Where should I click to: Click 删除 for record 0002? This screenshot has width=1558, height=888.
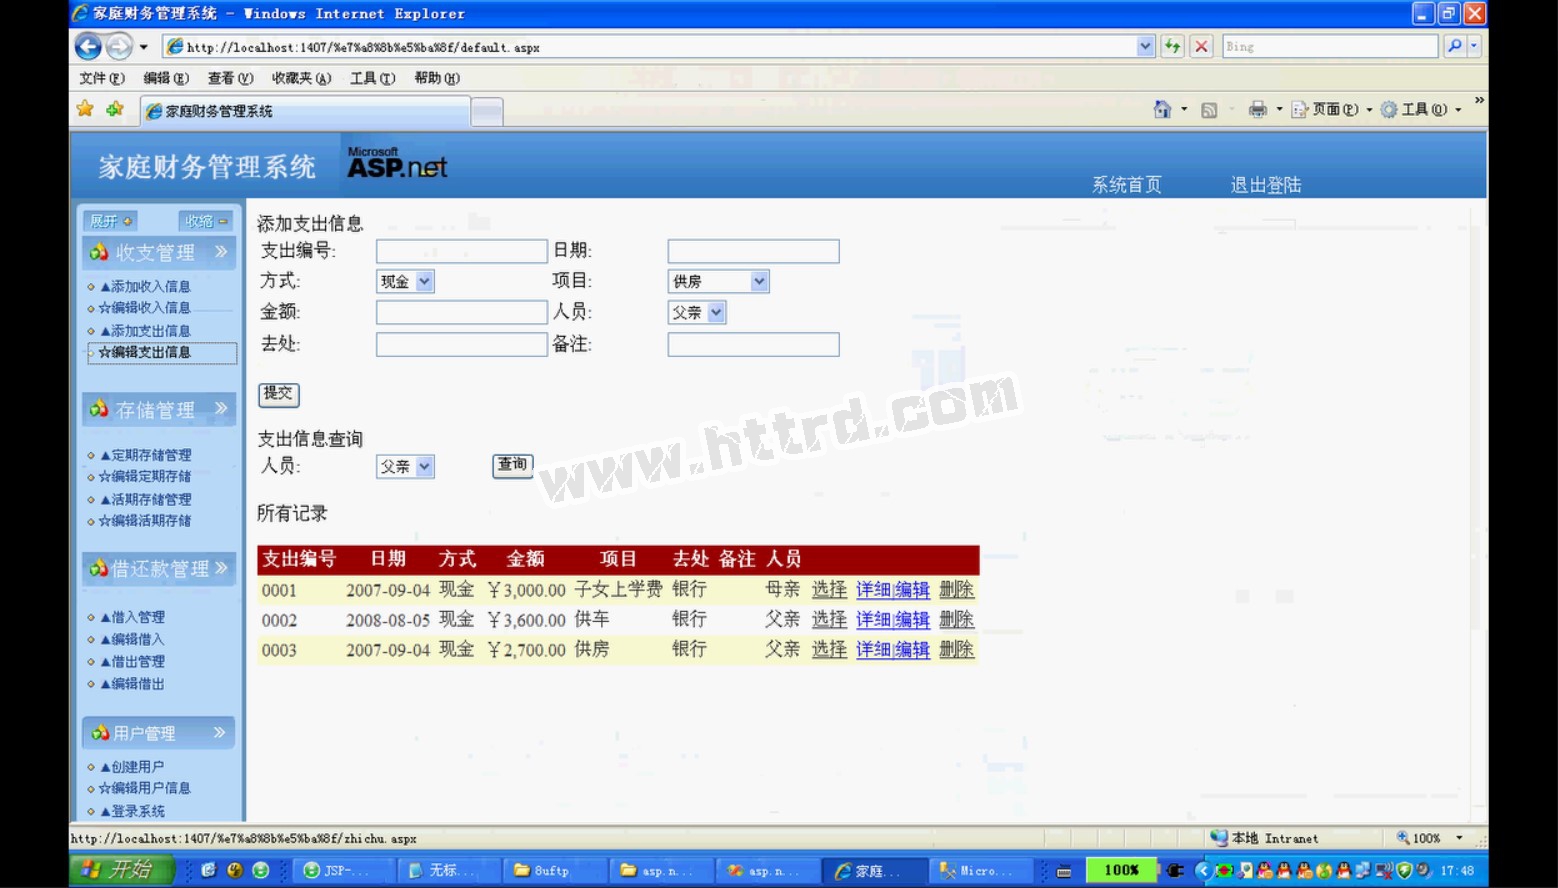pyautogui.click(x=956, y=620)
